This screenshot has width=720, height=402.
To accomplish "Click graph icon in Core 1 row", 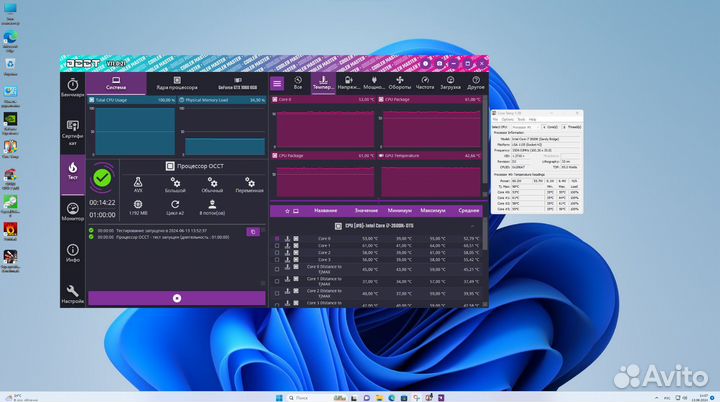I will point(287,246).
